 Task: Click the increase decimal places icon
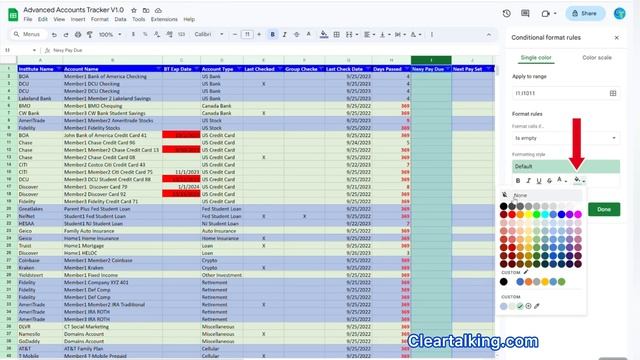pyautogui.click(x=169, y=35)
